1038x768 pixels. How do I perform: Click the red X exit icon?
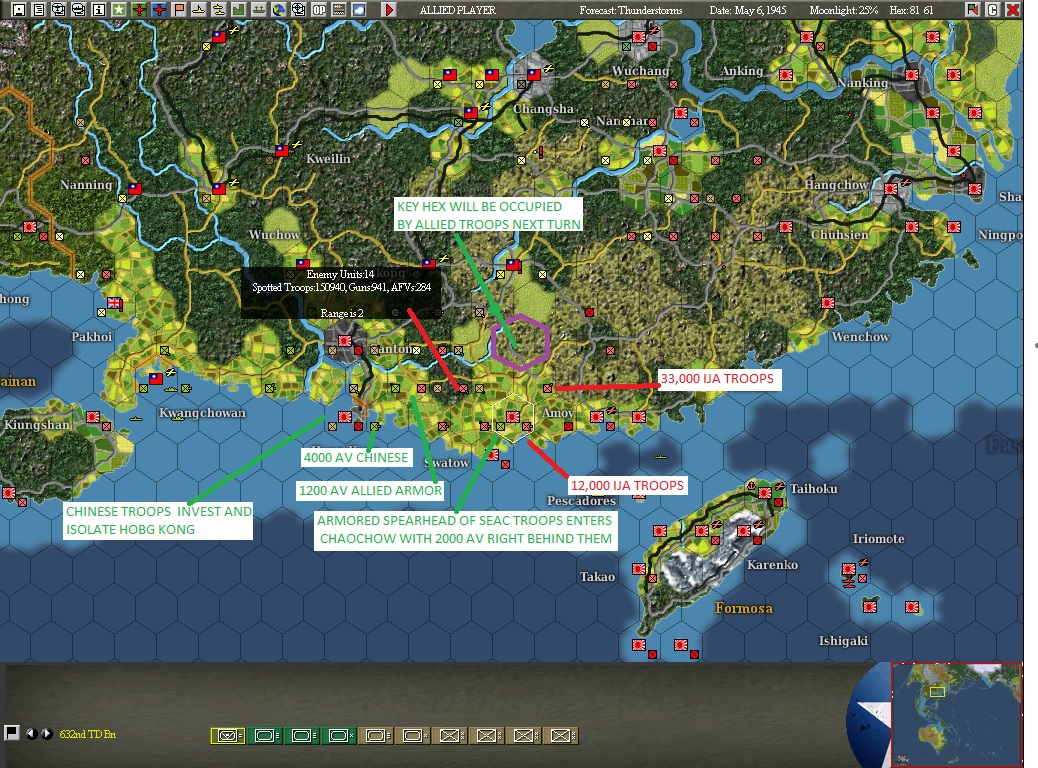1013,9
